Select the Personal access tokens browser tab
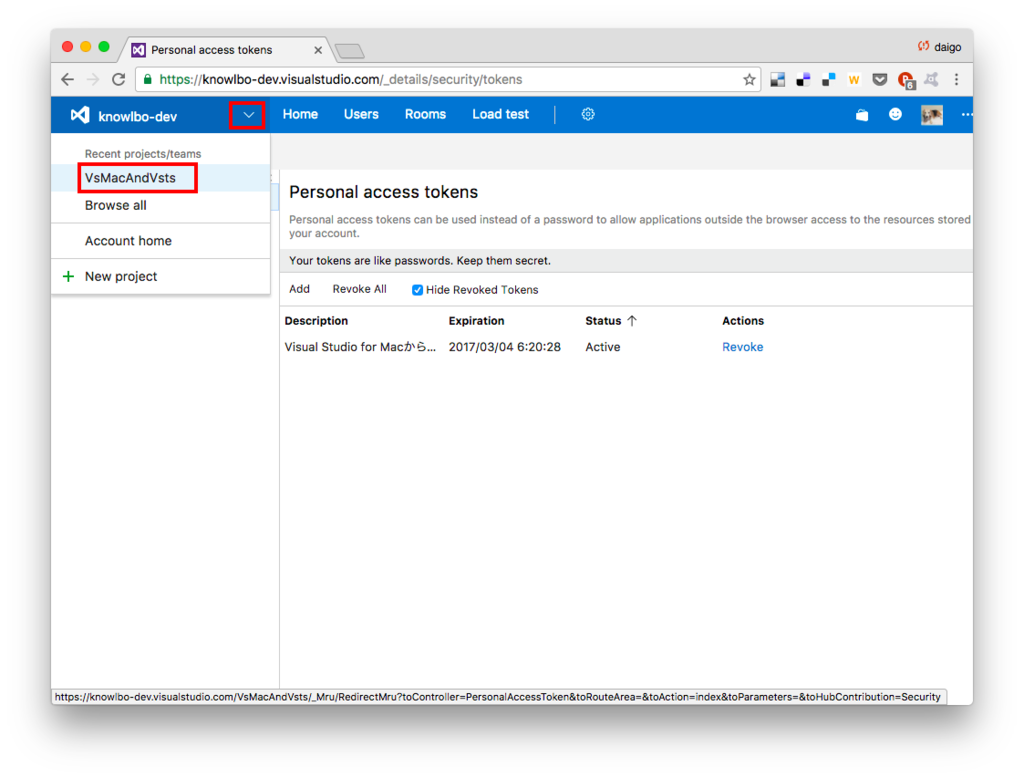This screenshot has height=778, width=1024. (225, 50)
